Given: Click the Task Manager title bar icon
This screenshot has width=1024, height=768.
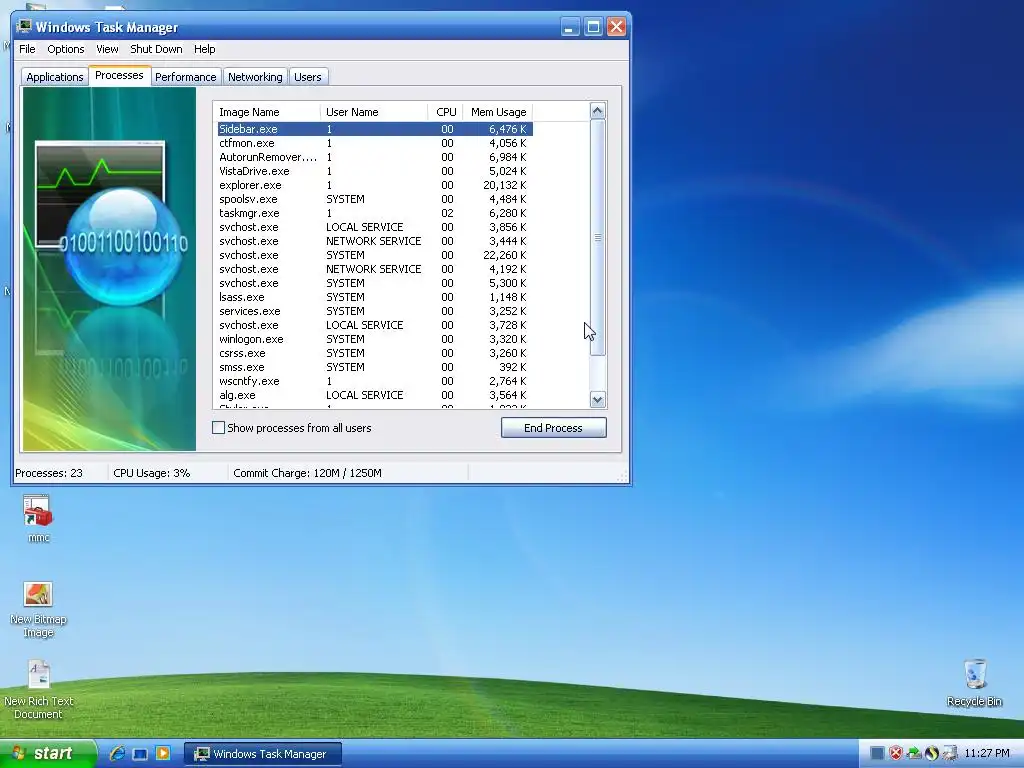Looking at the screenshot, I should pyautogui.click(x=24, y=27).
